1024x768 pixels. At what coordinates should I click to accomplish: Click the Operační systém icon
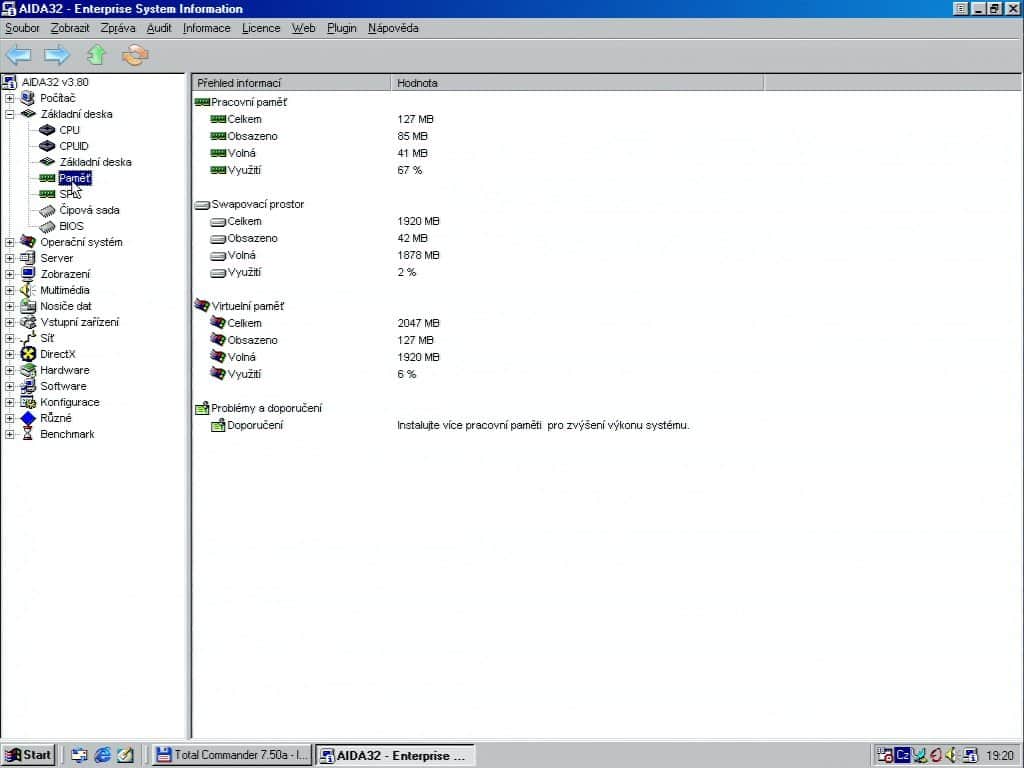(x=28, y=242)
